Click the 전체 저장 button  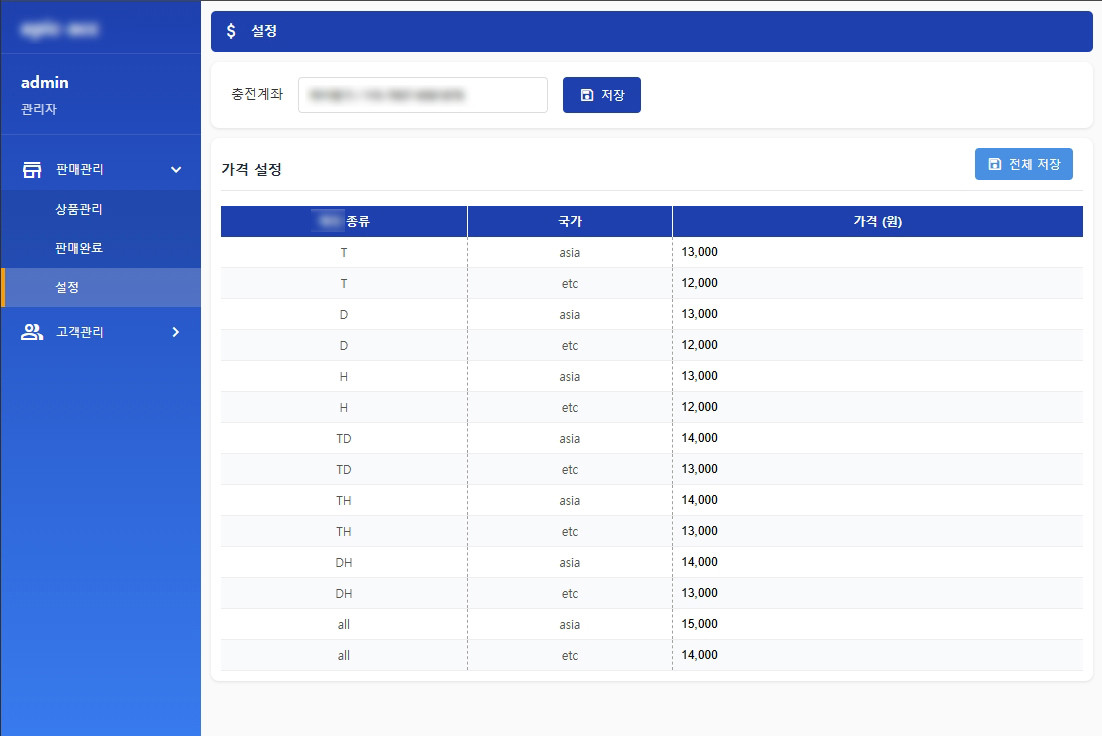pos(1023,164)
